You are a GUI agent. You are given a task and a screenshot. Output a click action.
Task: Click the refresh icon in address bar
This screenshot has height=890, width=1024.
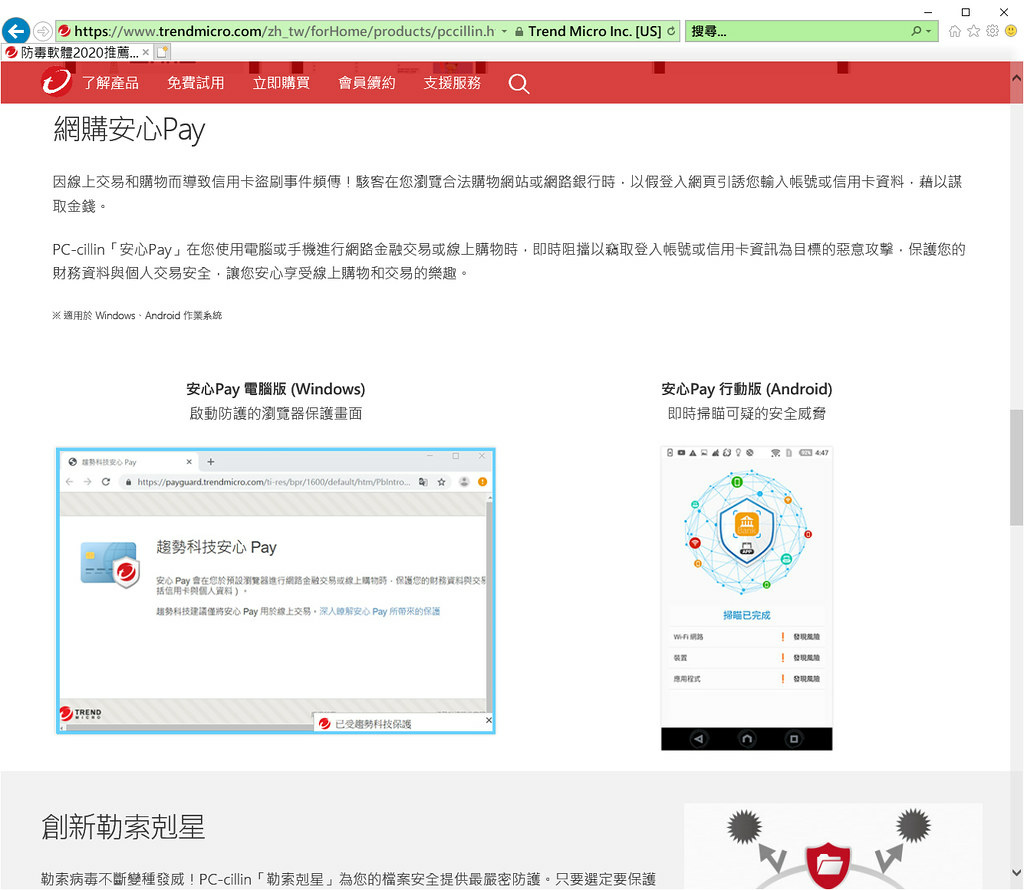click(x=671, y=31)
